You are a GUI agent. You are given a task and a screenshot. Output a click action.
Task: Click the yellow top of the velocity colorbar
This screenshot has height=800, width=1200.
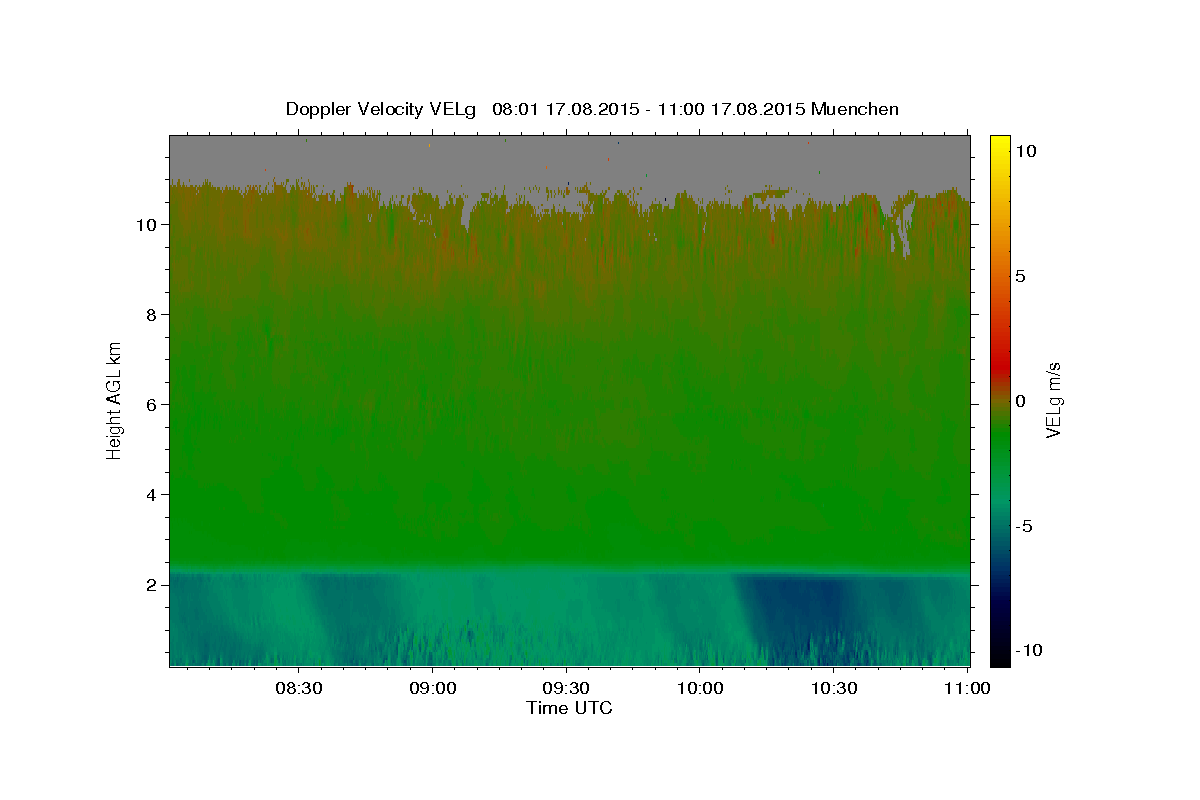[x=999, y=142]
